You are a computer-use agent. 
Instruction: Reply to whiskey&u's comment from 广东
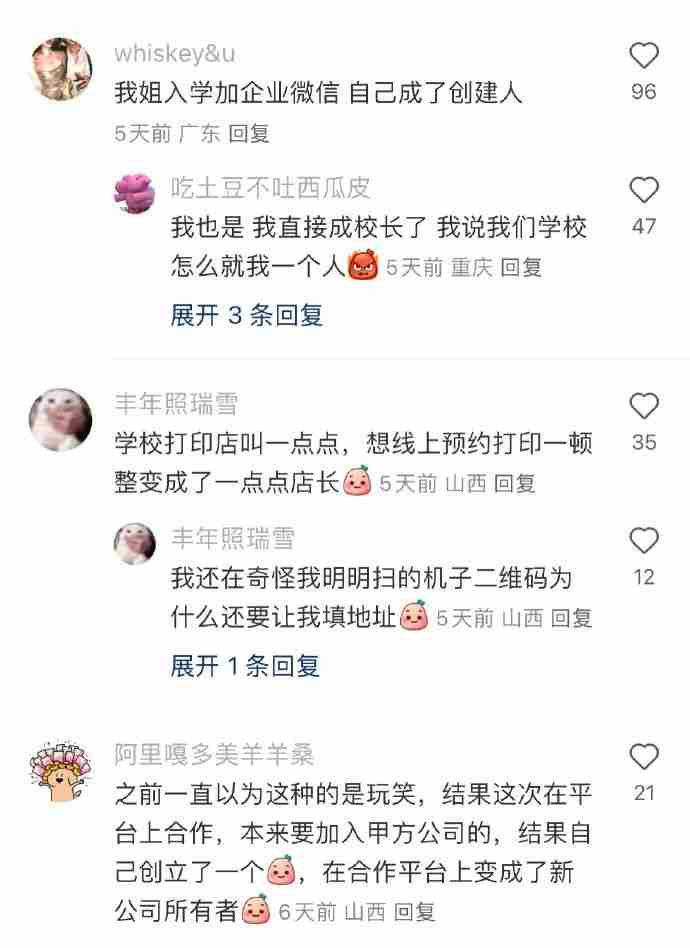pos(249,134)
